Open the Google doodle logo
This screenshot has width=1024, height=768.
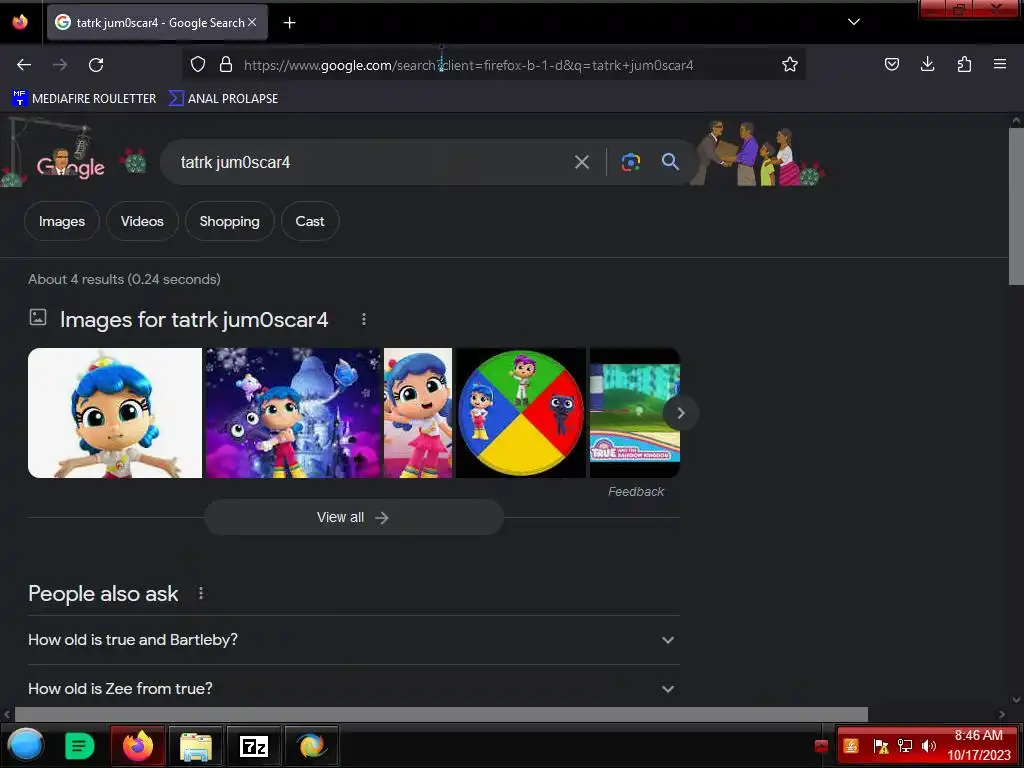click(x=71, y=162)
